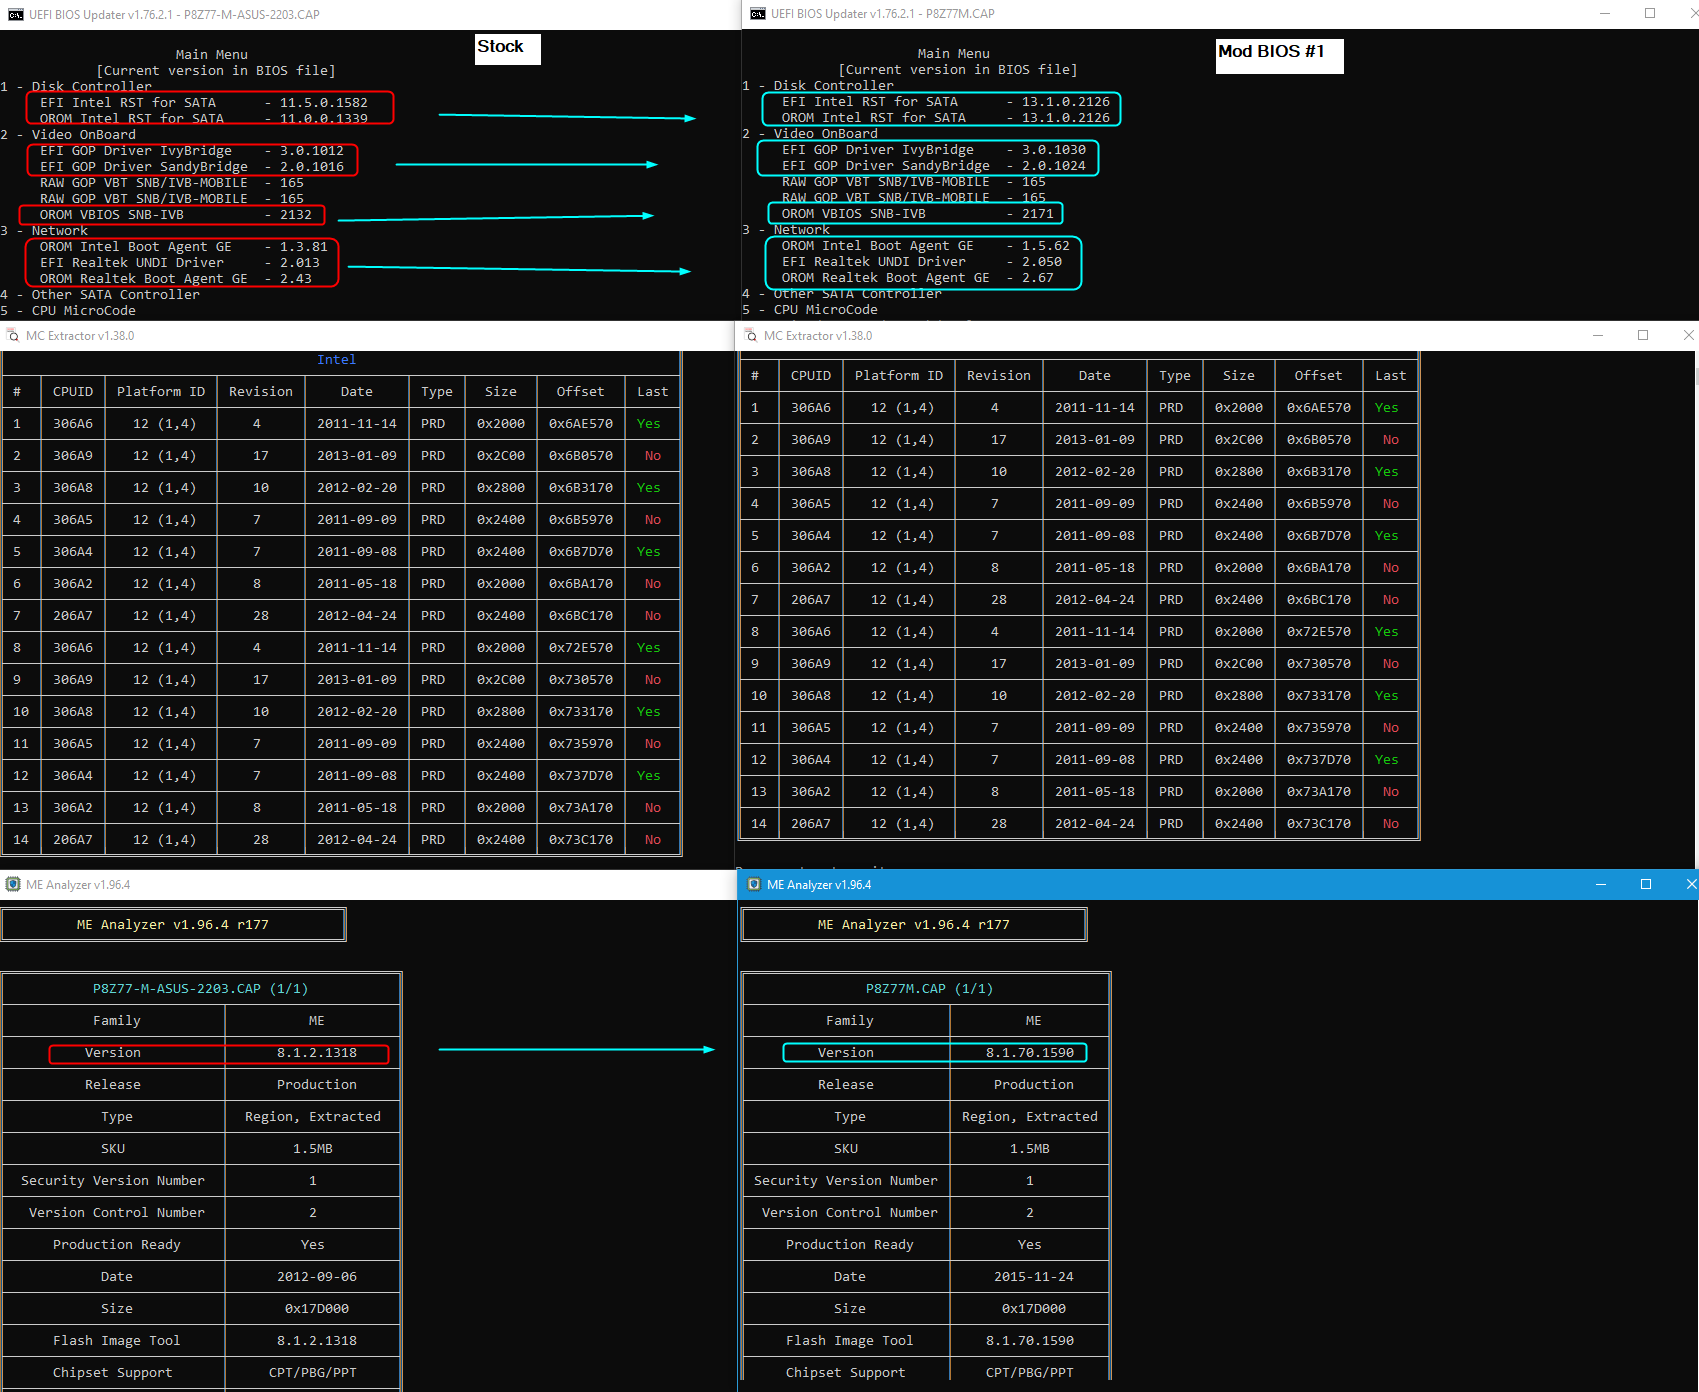Click the ME version value 8.1.2.1318 in the Version row
The image size is (1699, 1392).
click(x=317, y=1053)
